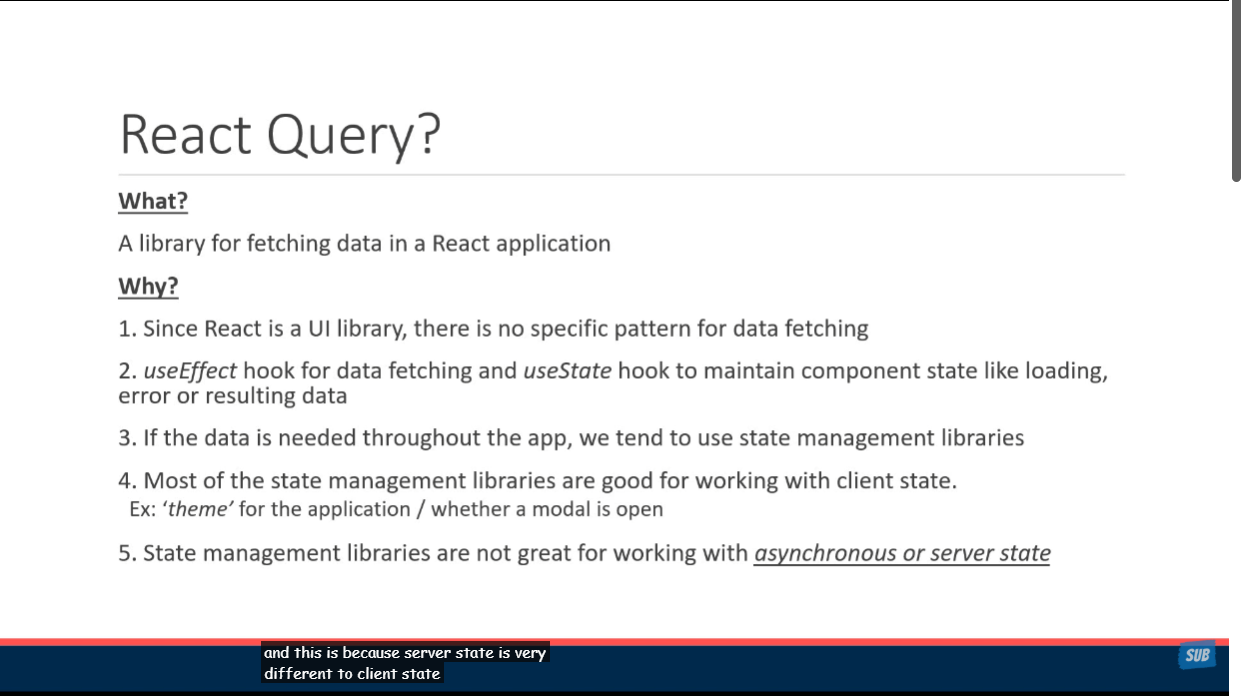This screenshot has height=696, width=1244.
Task: Click 'error or resulting data' text line
Action: pyautogui.click(x=232, y=396)
